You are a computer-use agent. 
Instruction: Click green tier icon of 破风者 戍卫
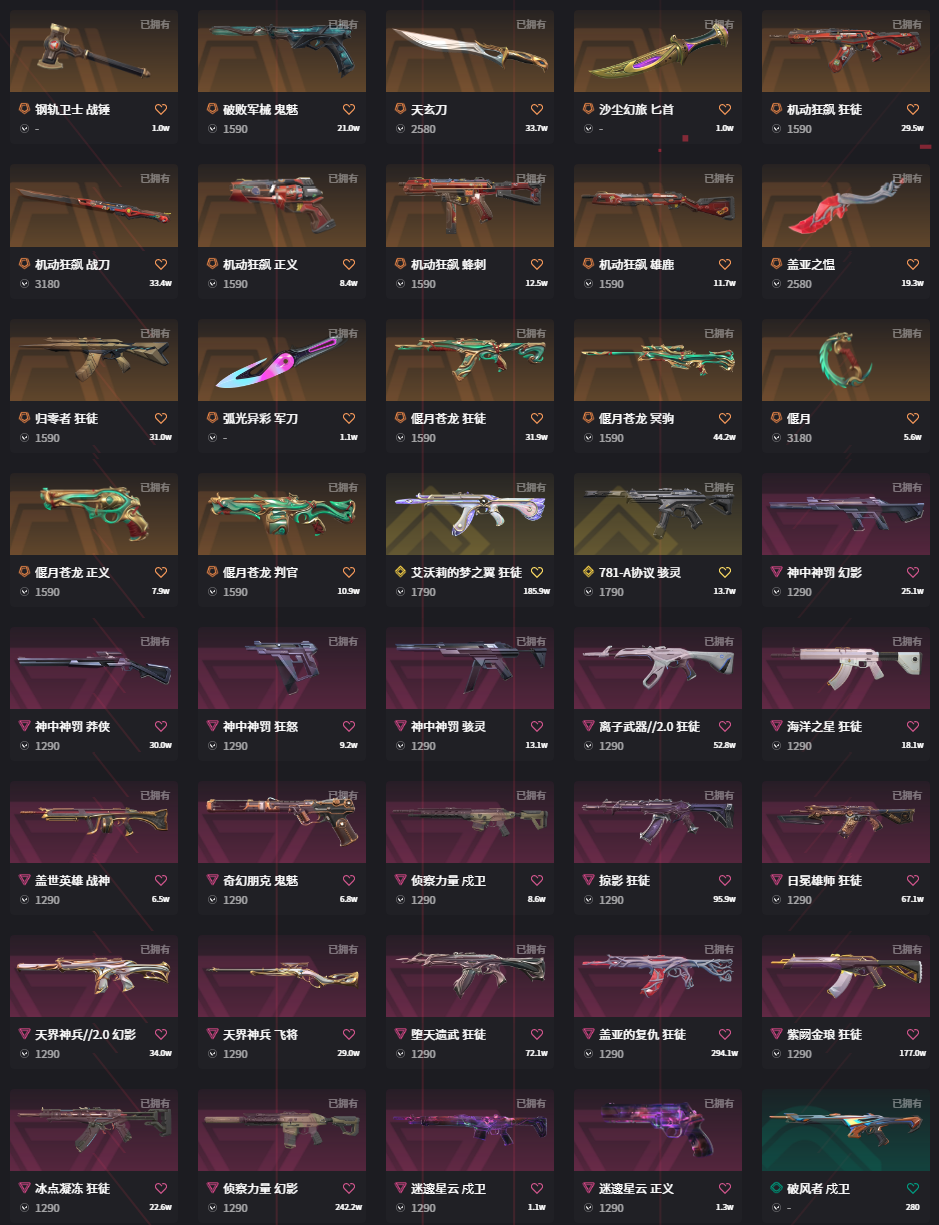coord(777,1188)
